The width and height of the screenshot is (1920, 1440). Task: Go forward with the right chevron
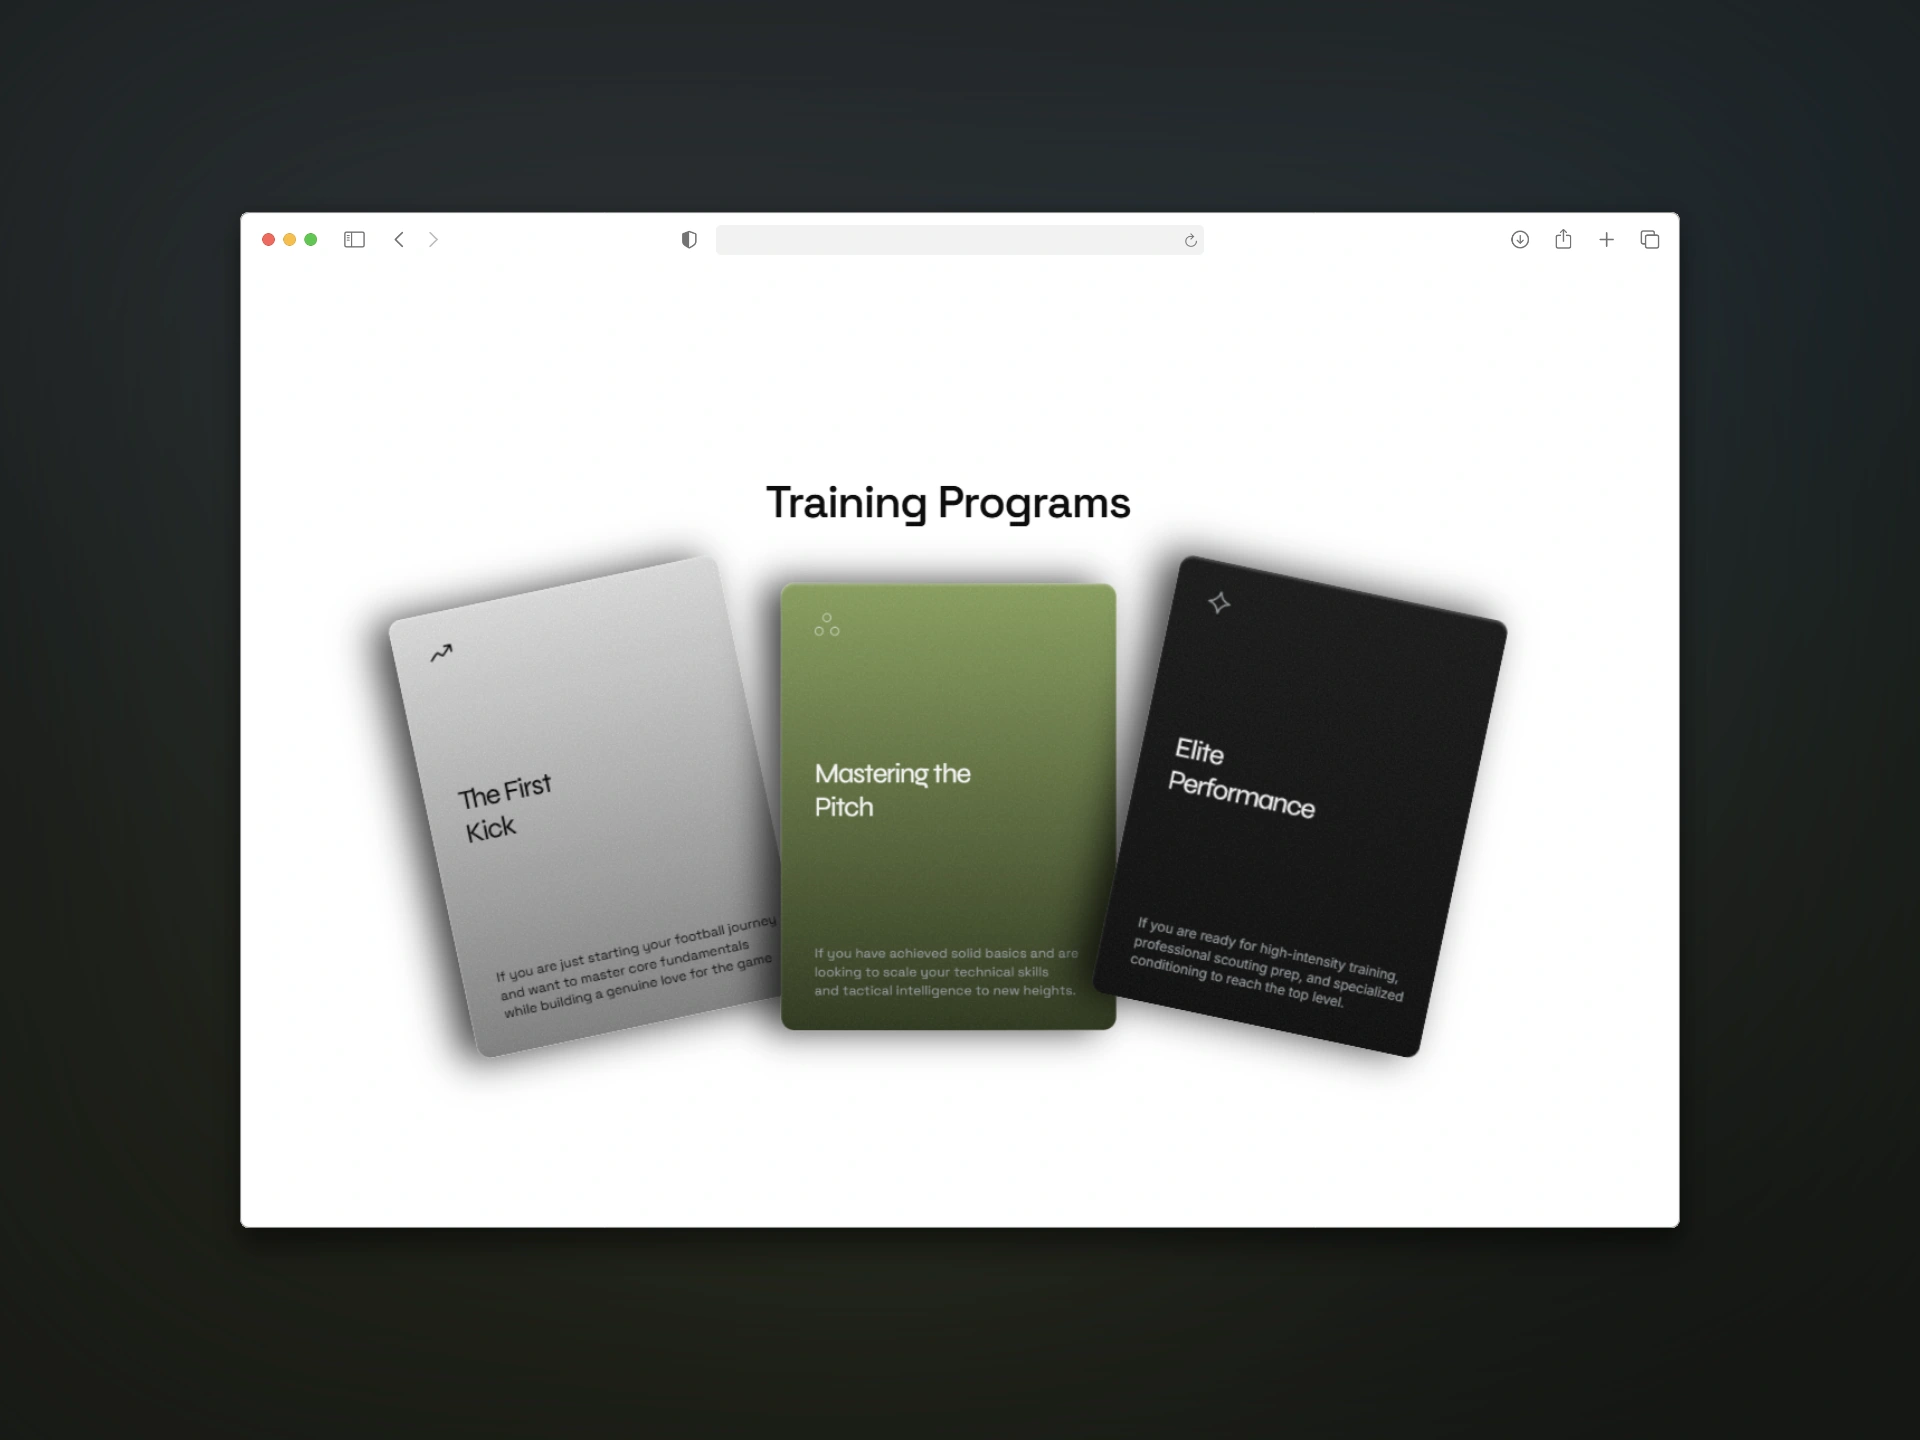tap(433, 240)
